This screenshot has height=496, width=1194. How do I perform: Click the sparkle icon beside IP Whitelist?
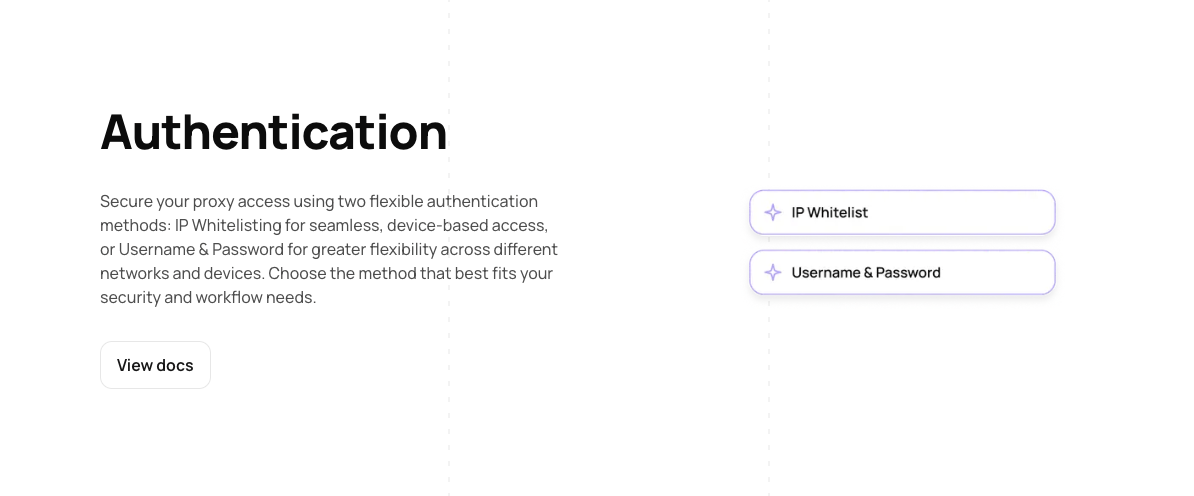point(772,213)
